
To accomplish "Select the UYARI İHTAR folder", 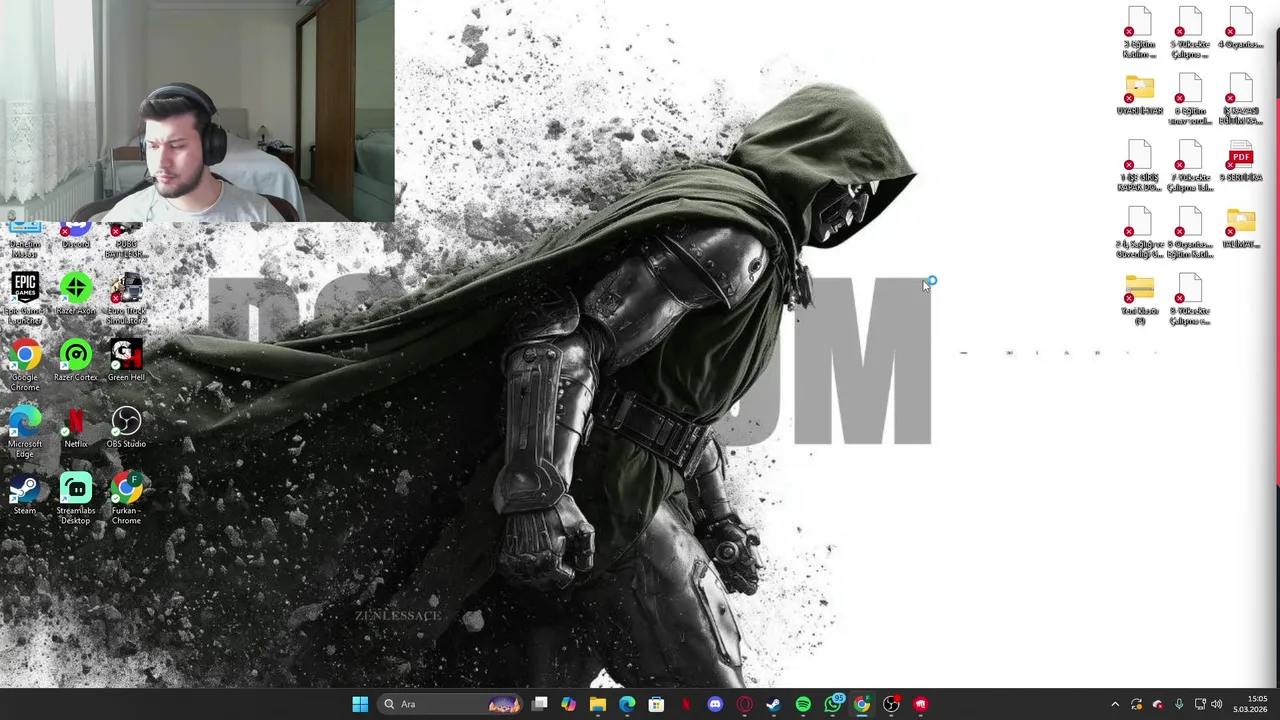I will pyautogui.click(x=1139, y=96).
